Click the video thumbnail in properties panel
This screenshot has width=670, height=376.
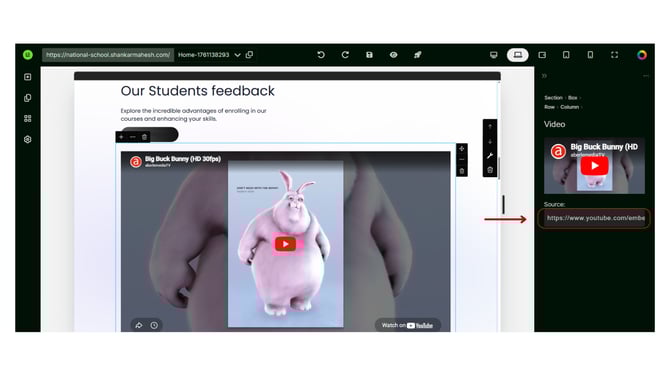click(594, 166)
